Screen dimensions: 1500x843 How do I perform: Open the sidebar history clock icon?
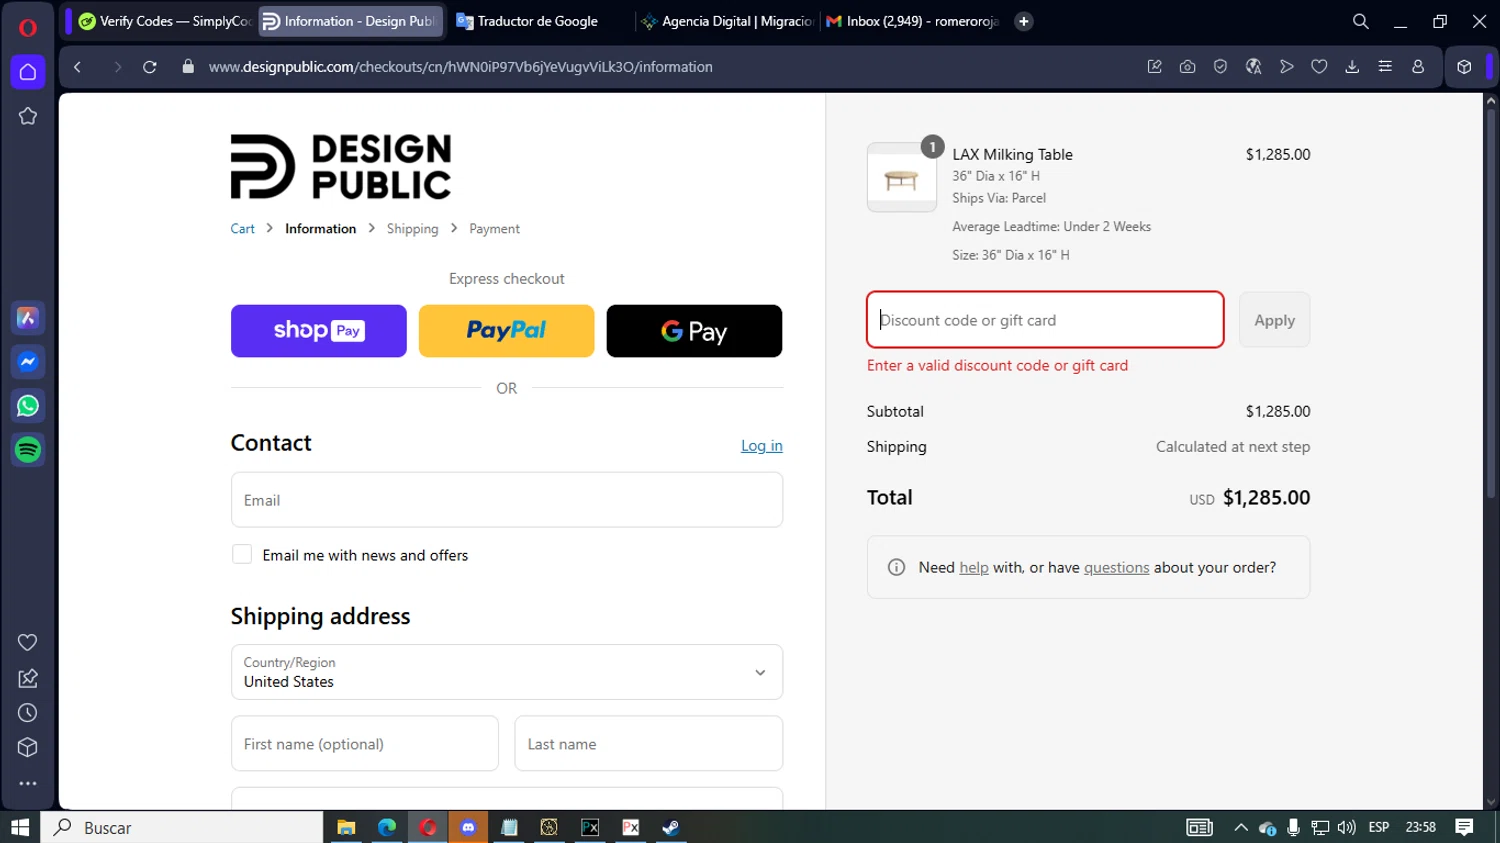pyautogui.click(x=28, y=713)
